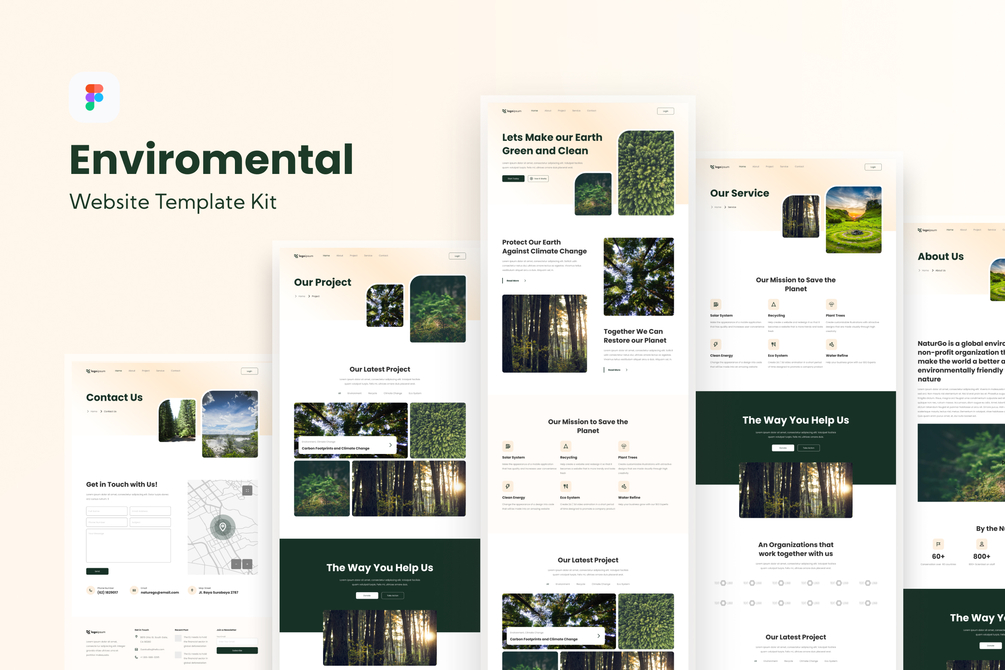Click the Recycling icon on the home page

(565, 446)
